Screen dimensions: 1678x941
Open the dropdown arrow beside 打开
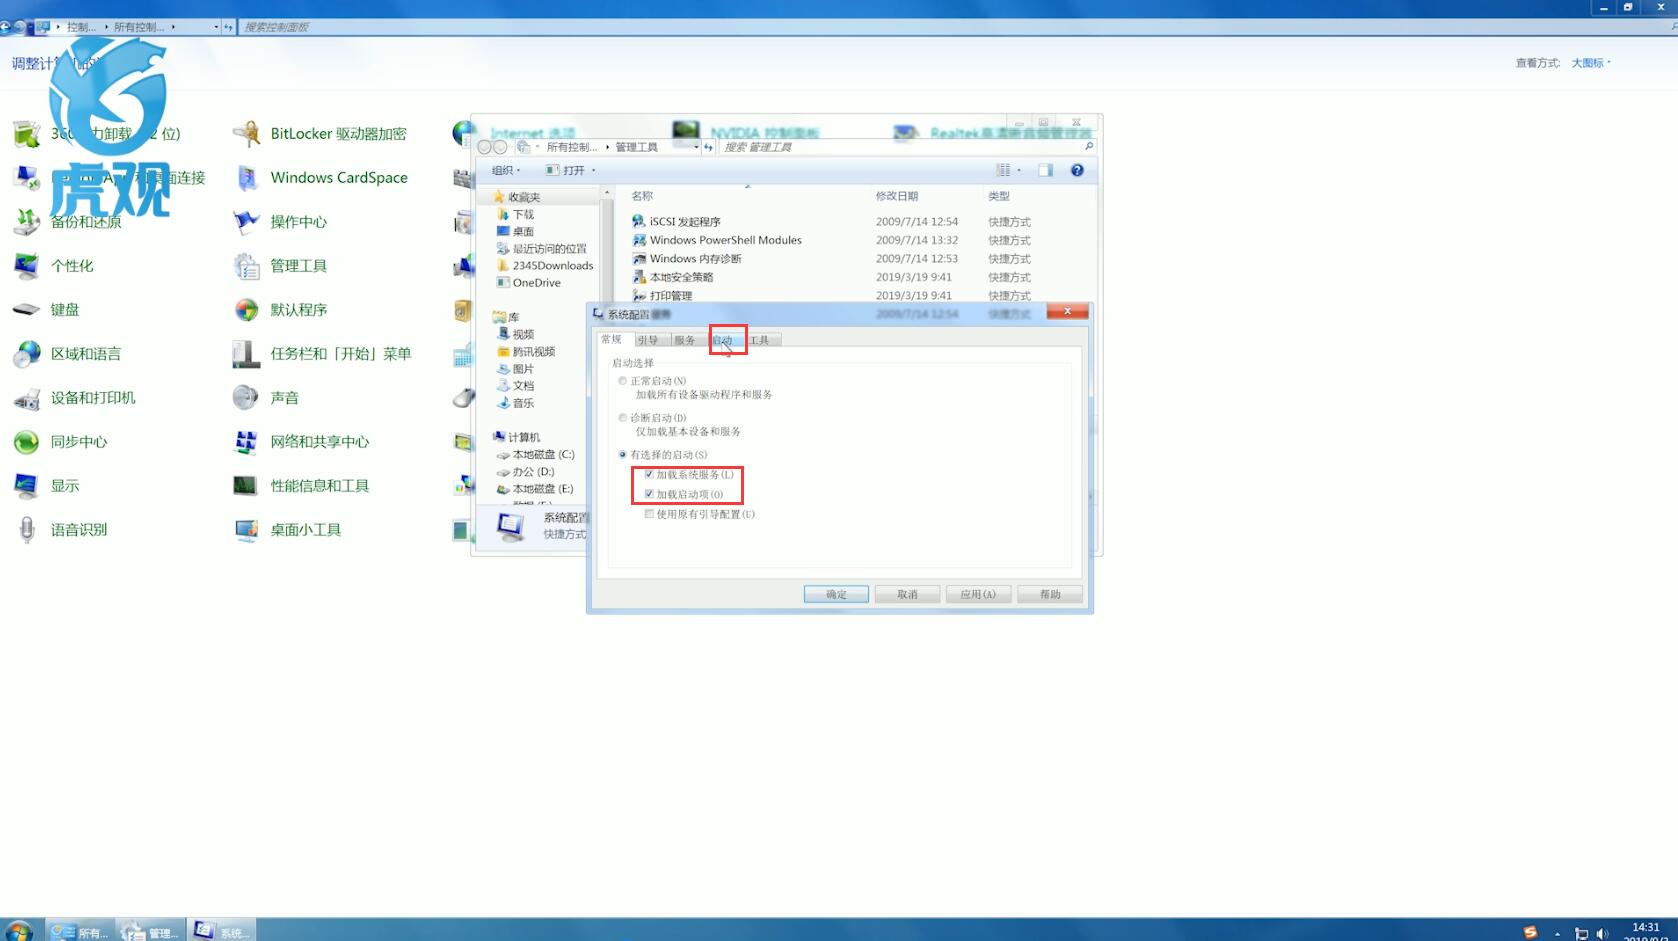point(593,170)
